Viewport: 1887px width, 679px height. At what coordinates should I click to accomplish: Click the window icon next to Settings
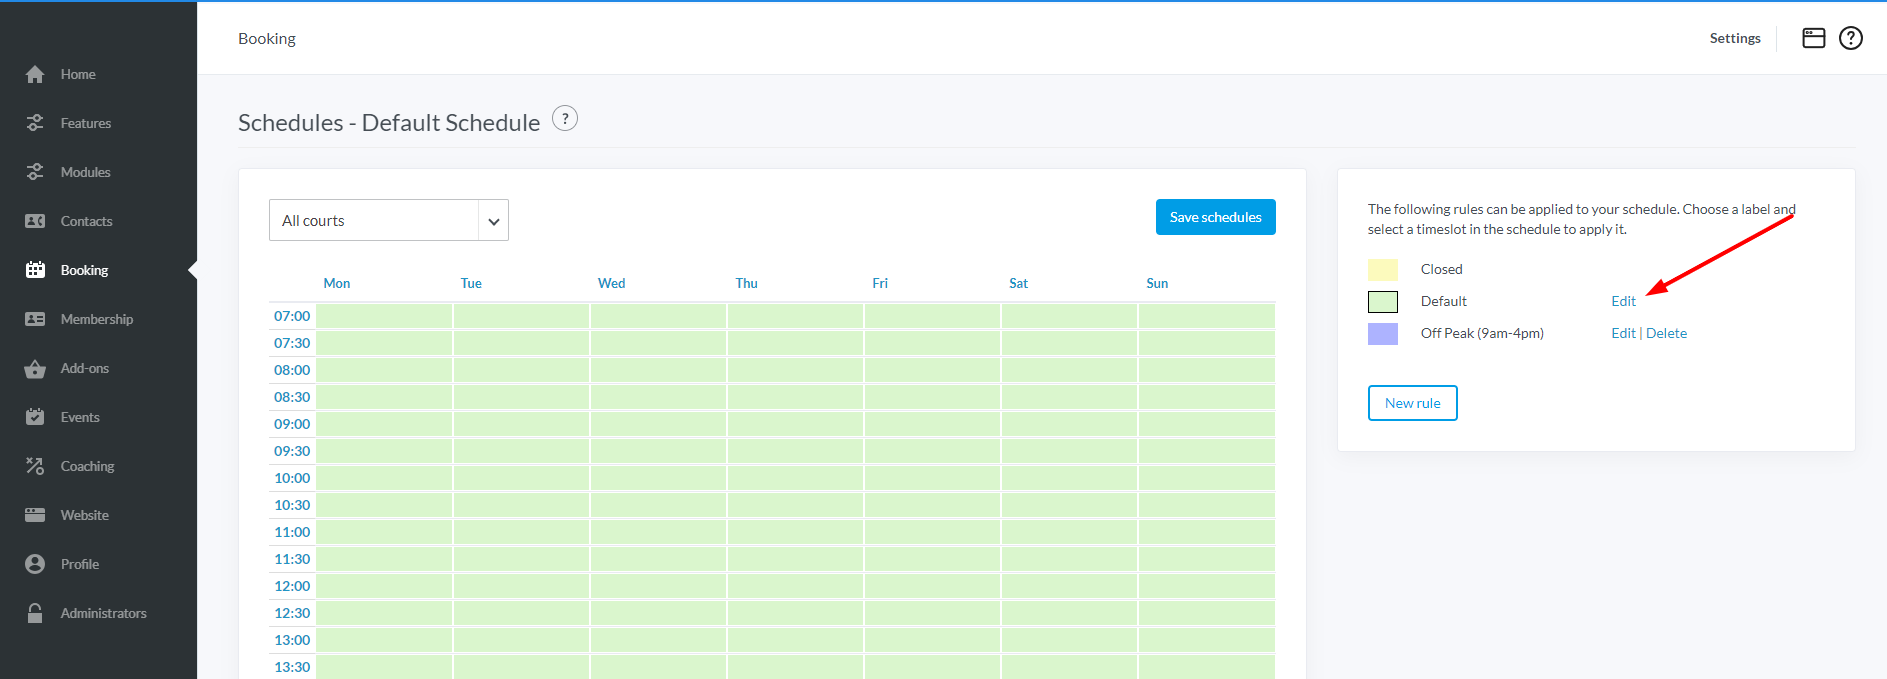click(1813, 38)
